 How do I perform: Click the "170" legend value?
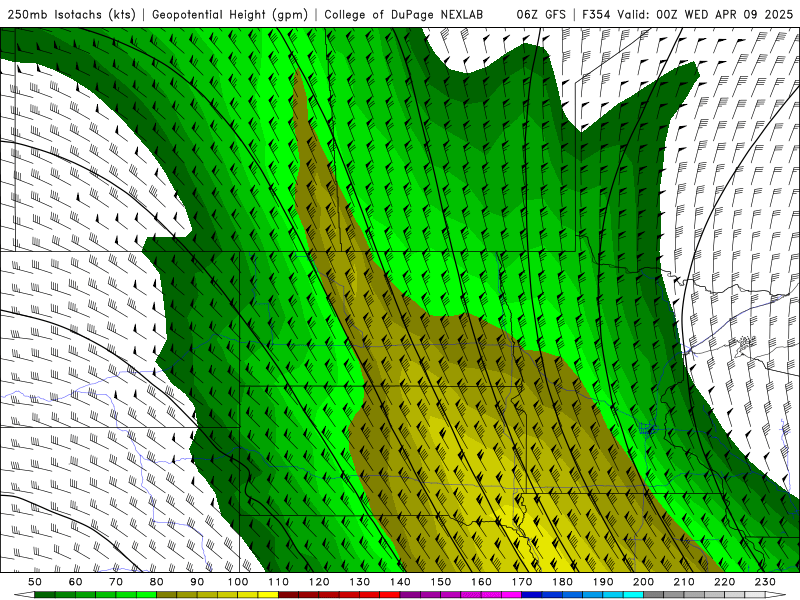(x=522, y=582)
